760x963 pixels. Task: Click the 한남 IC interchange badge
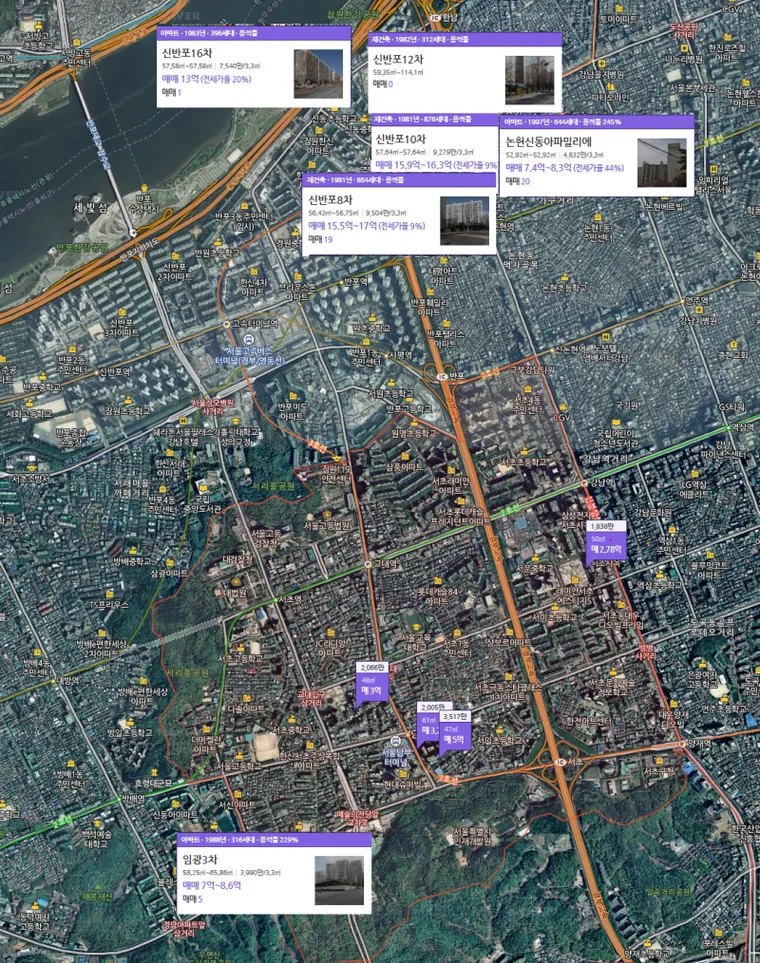(x=435, y=18)
